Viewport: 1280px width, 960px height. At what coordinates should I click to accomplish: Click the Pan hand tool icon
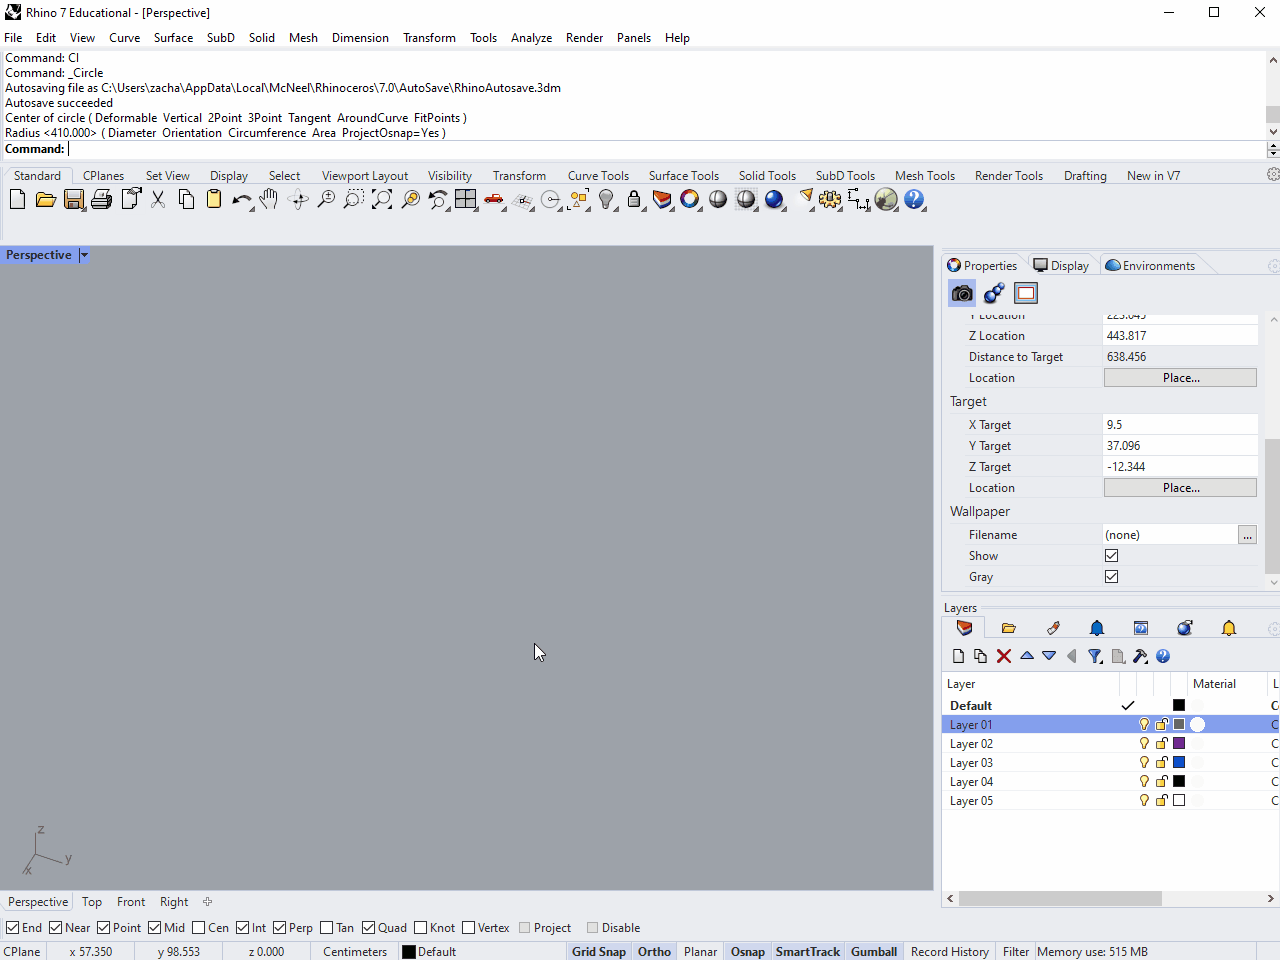click(268, 200)
